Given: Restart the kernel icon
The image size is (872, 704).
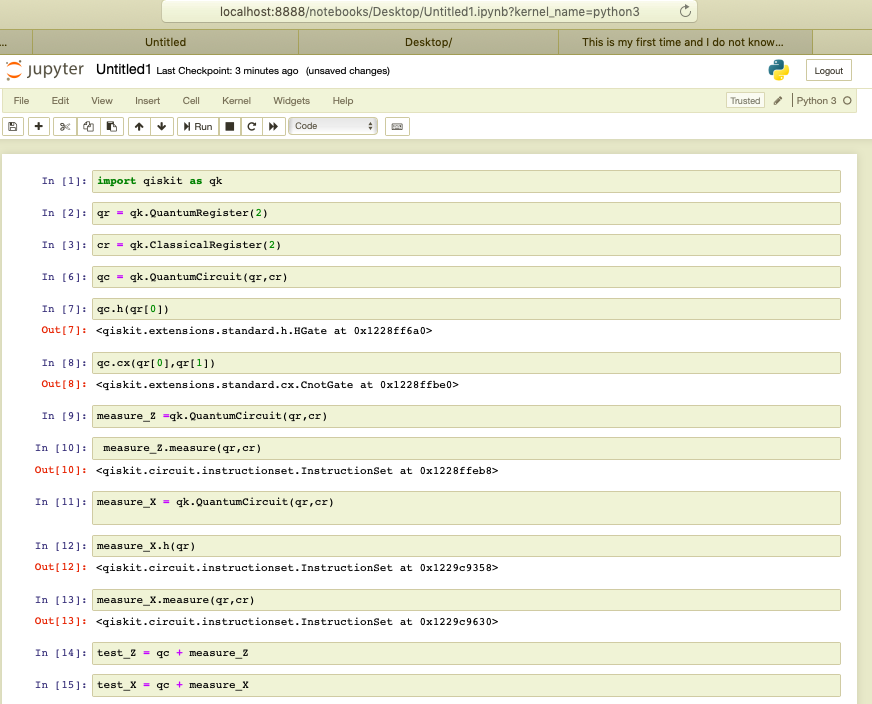Looking at the screenshot, I should pos(251,127).
